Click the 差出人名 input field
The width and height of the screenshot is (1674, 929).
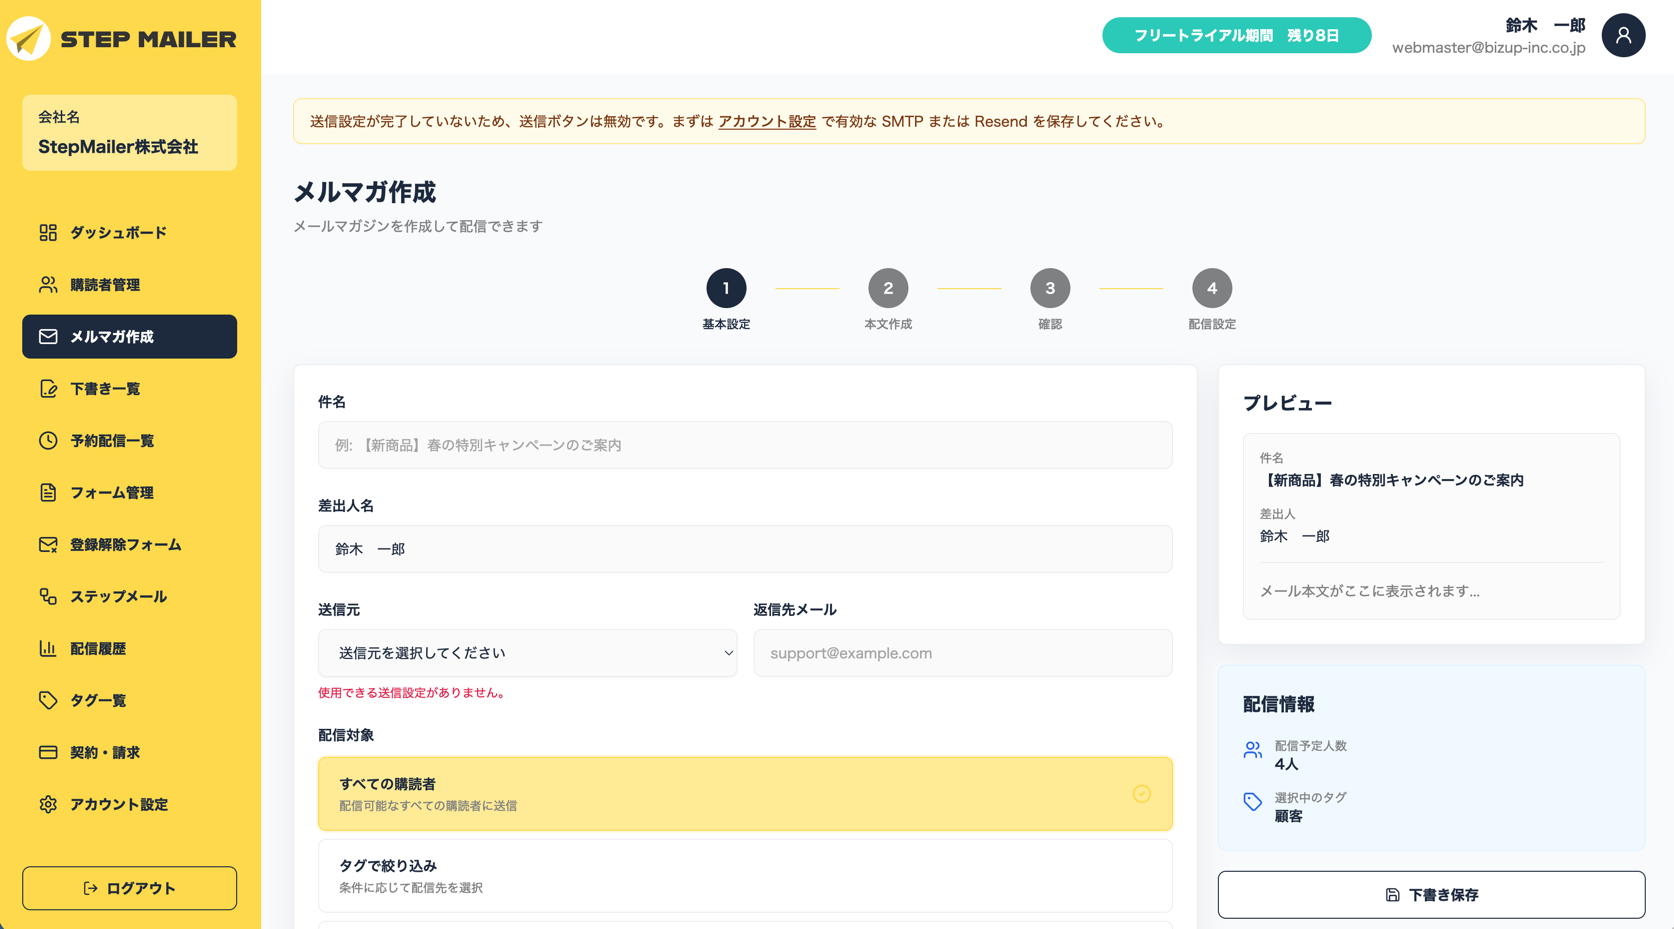tap(745, 549)
